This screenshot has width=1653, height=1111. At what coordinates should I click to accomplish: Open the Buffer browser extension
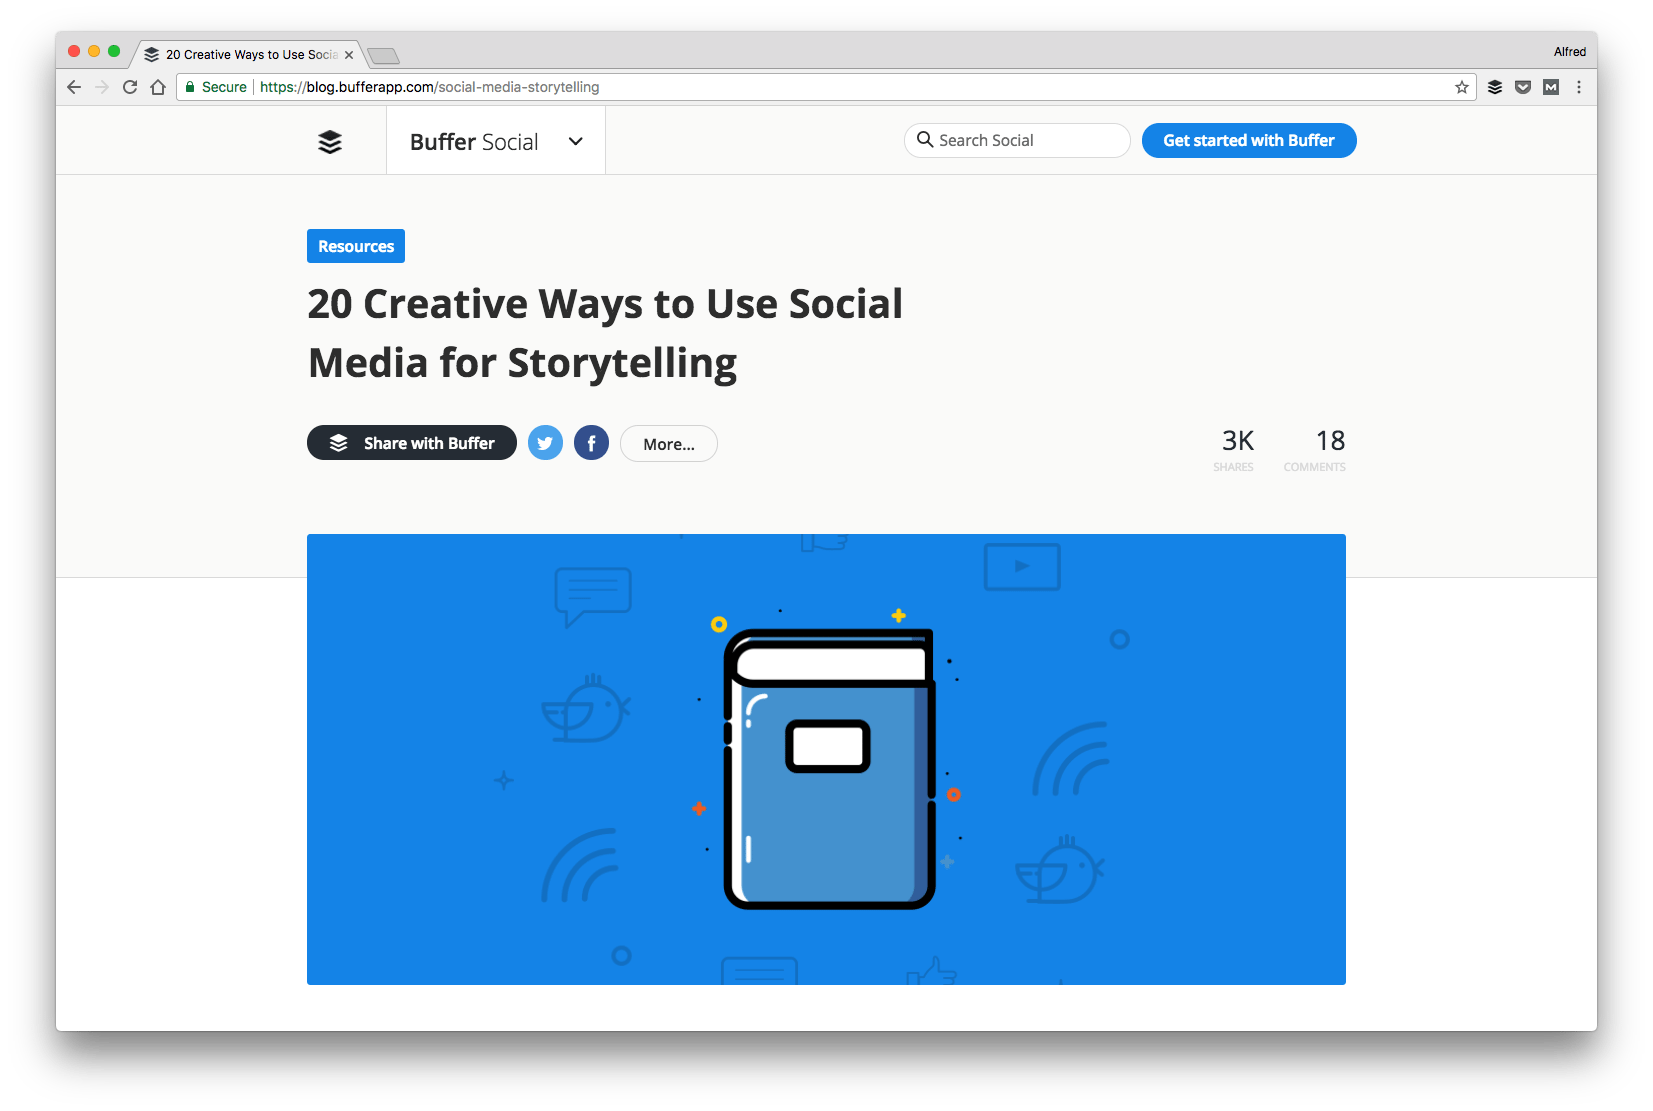(x=1494, y=87)
